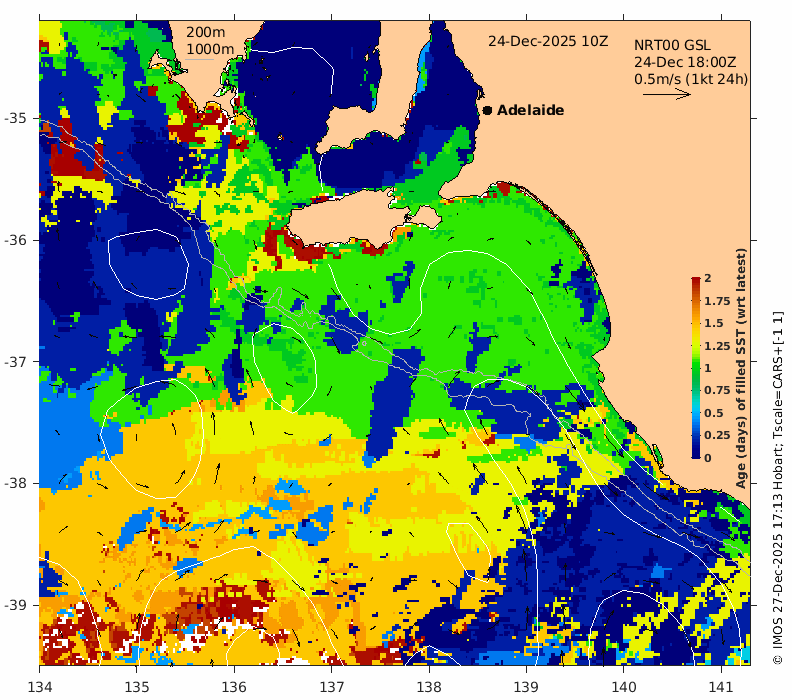Click the 136 longitude axis label

coord(234,687)
